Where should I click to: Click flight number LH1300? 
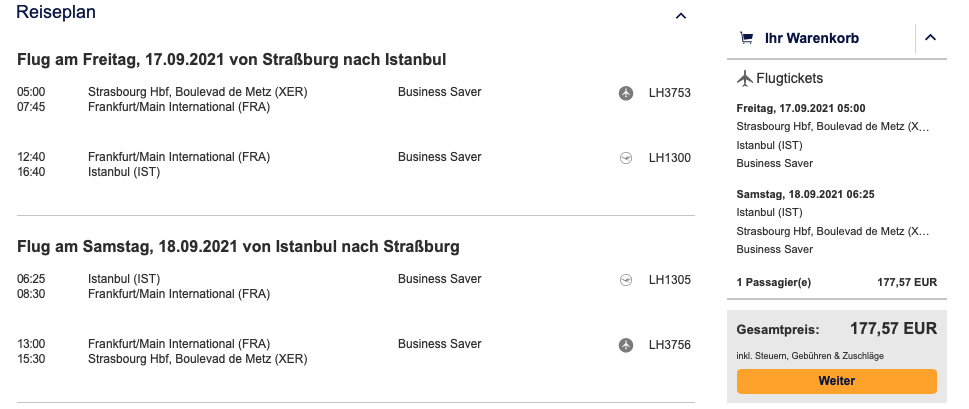point(670,157)
